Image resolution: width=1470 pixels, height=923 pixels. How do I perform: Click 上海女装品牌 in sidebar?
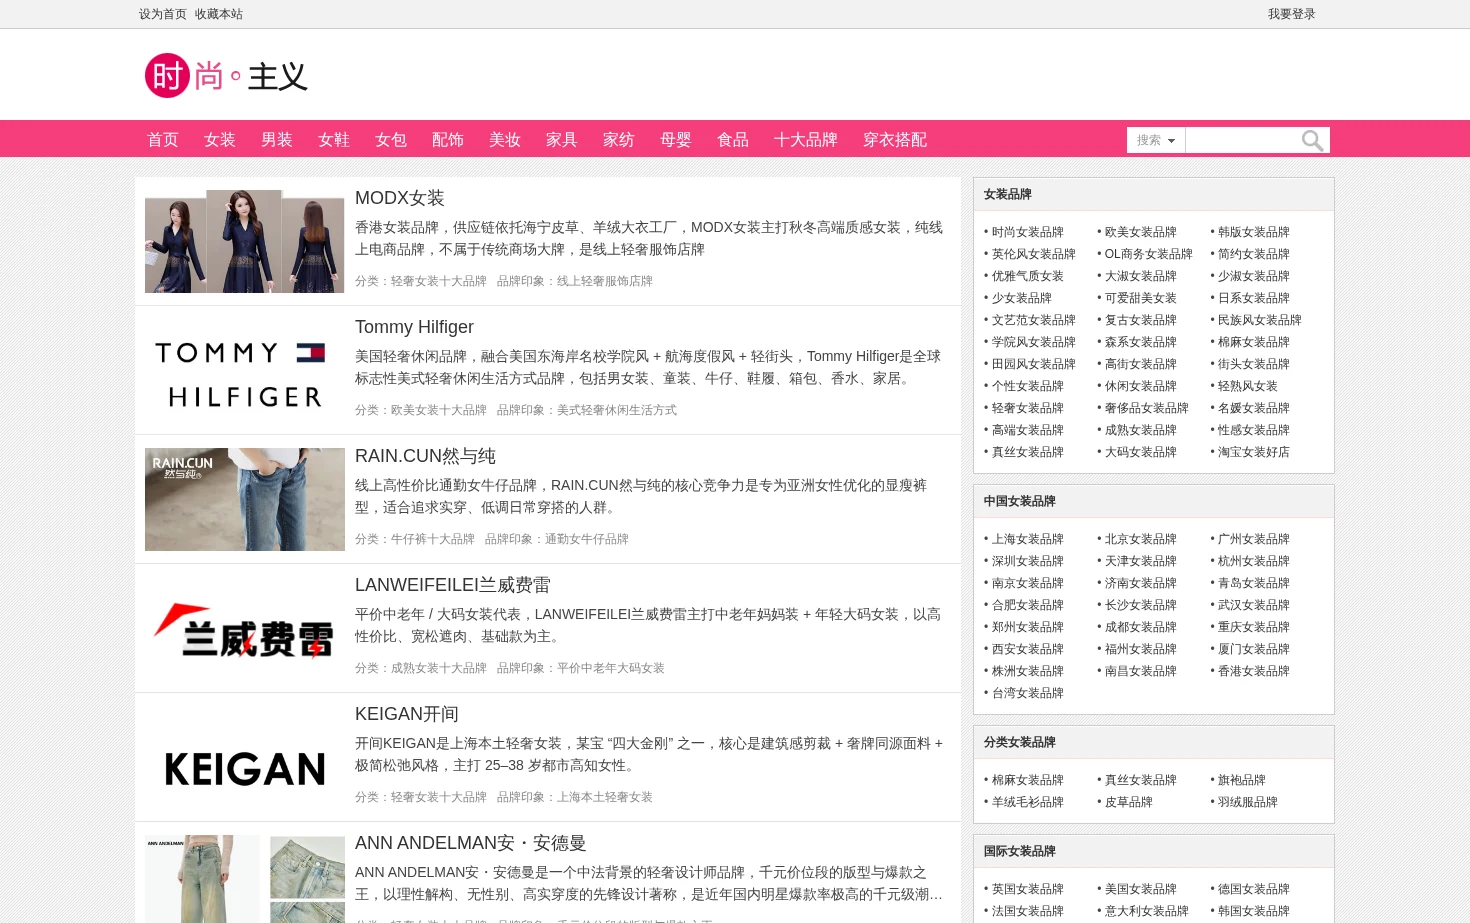1028,539
